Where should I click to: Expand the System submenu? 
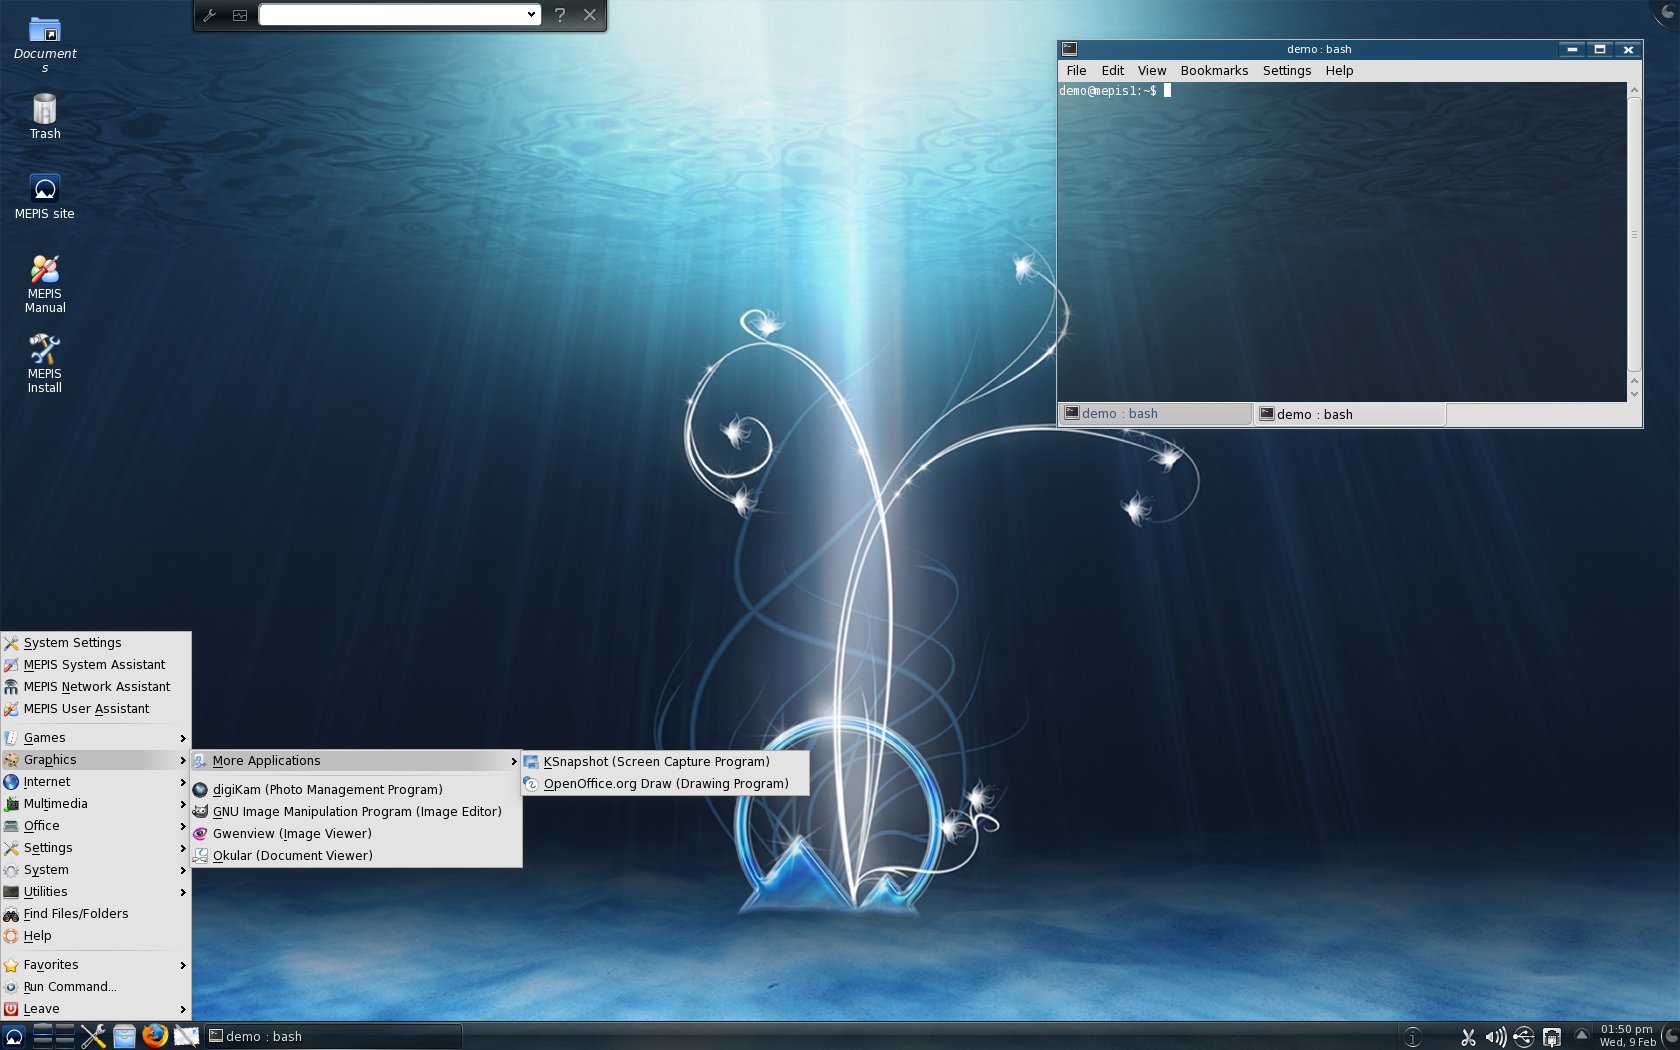click(96, 870)
